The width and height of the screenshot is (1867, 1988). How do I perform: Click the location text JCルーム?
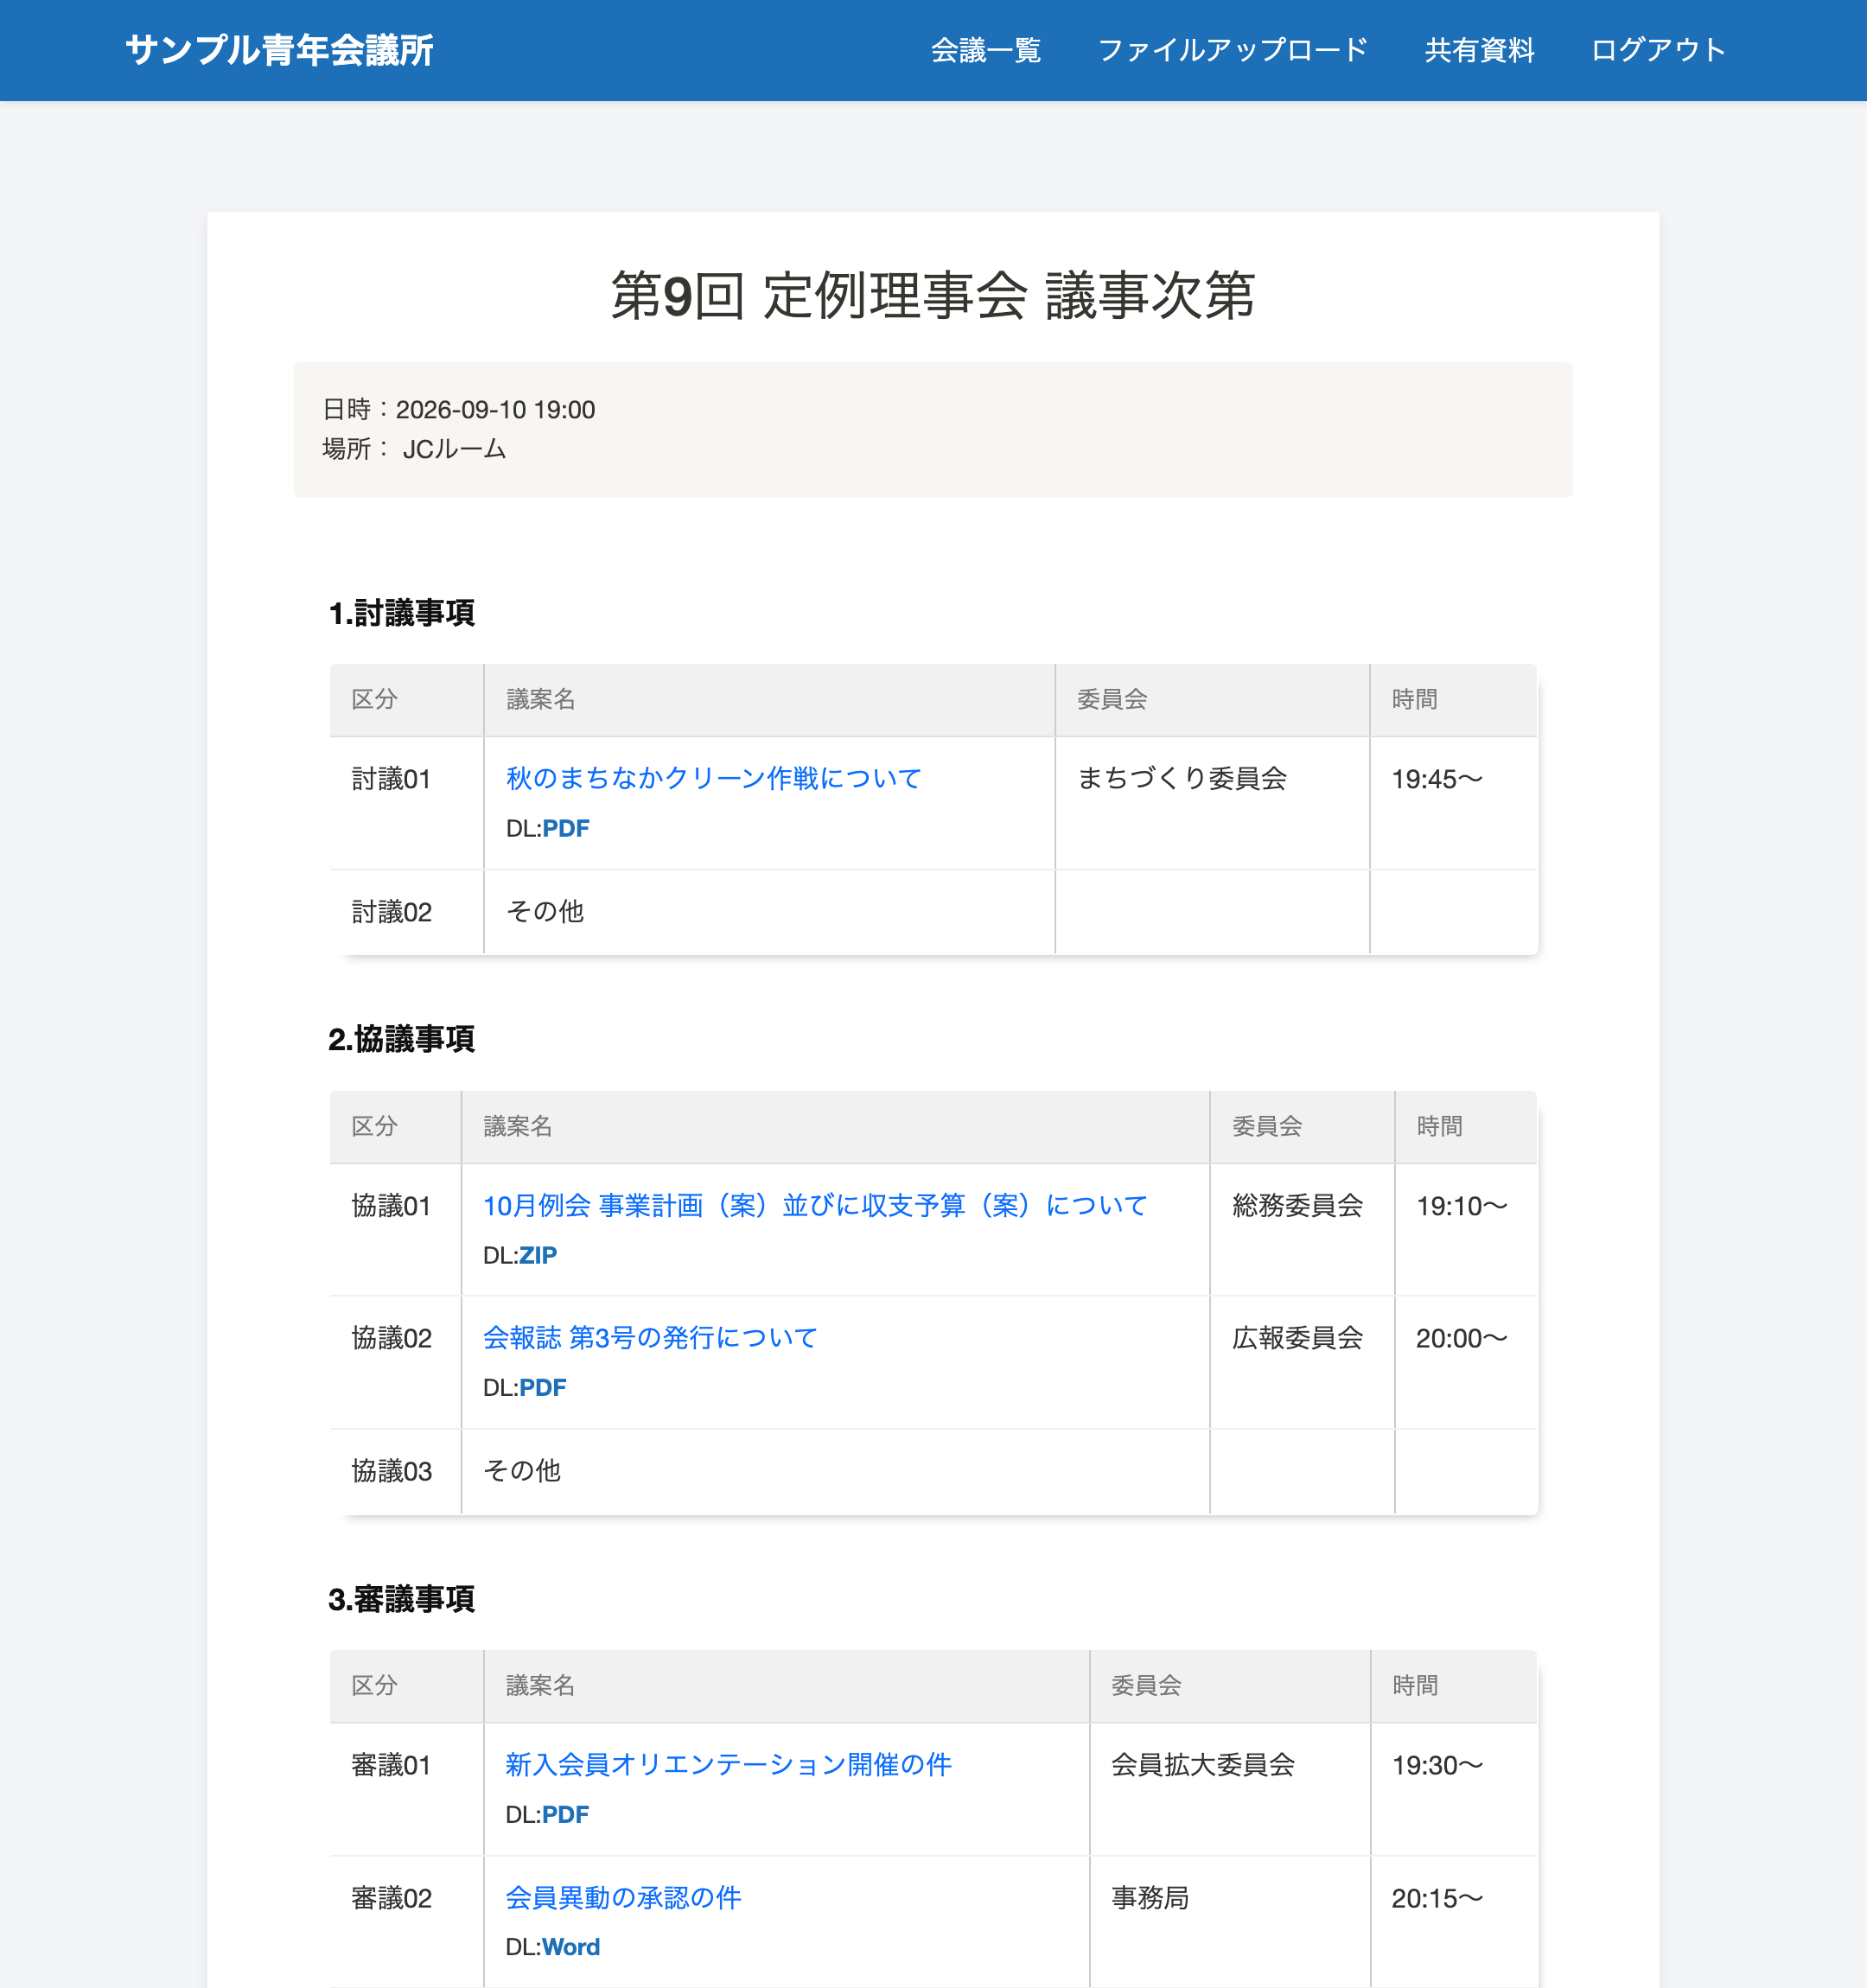(x=454, y=449)
